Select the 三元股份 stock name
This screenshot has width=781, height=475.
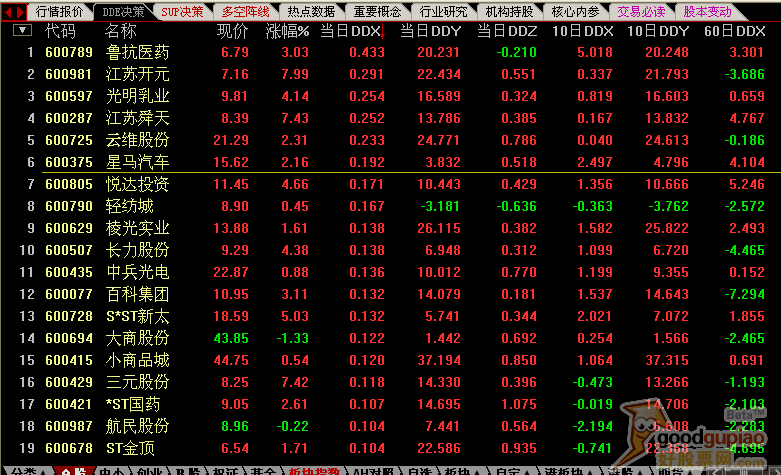pyautogui.click(x=137, y=382)
